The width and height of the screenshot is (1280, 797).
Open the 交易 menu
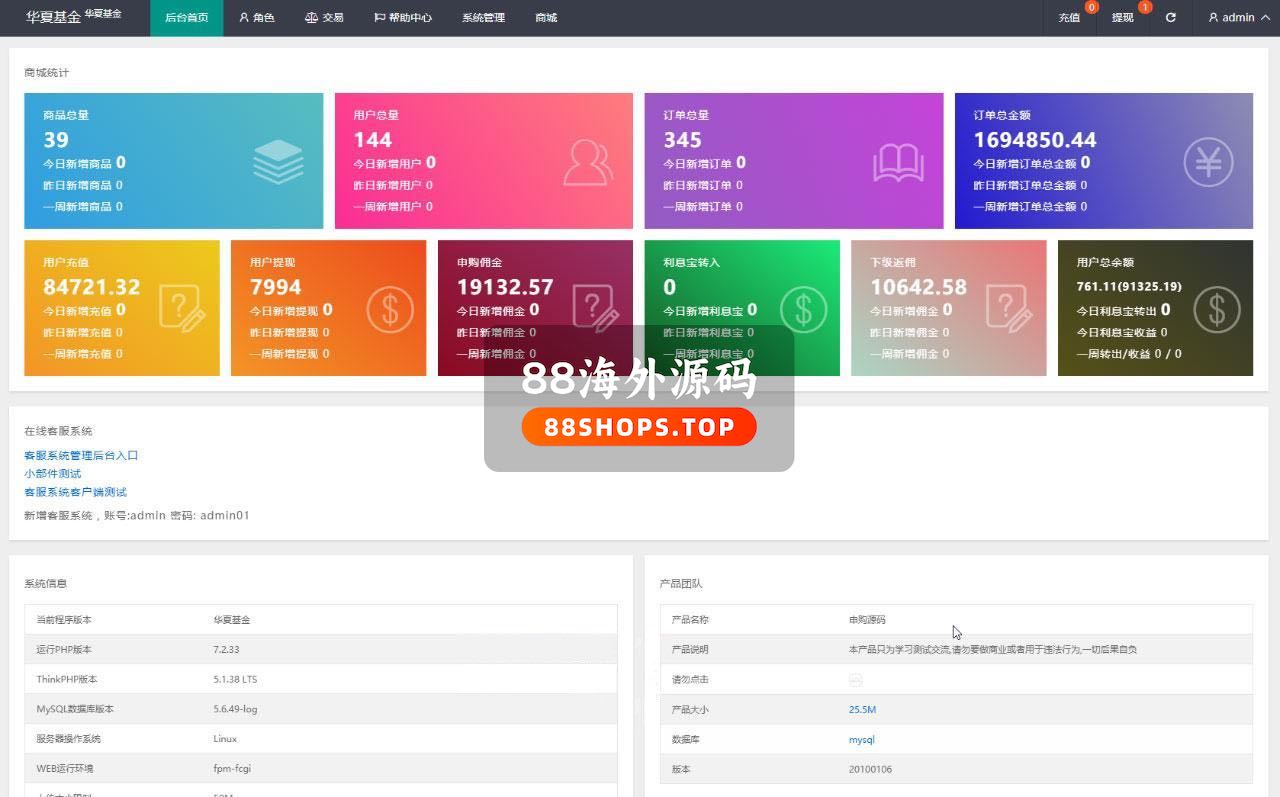pyautogui.click(x=324, y=17)
